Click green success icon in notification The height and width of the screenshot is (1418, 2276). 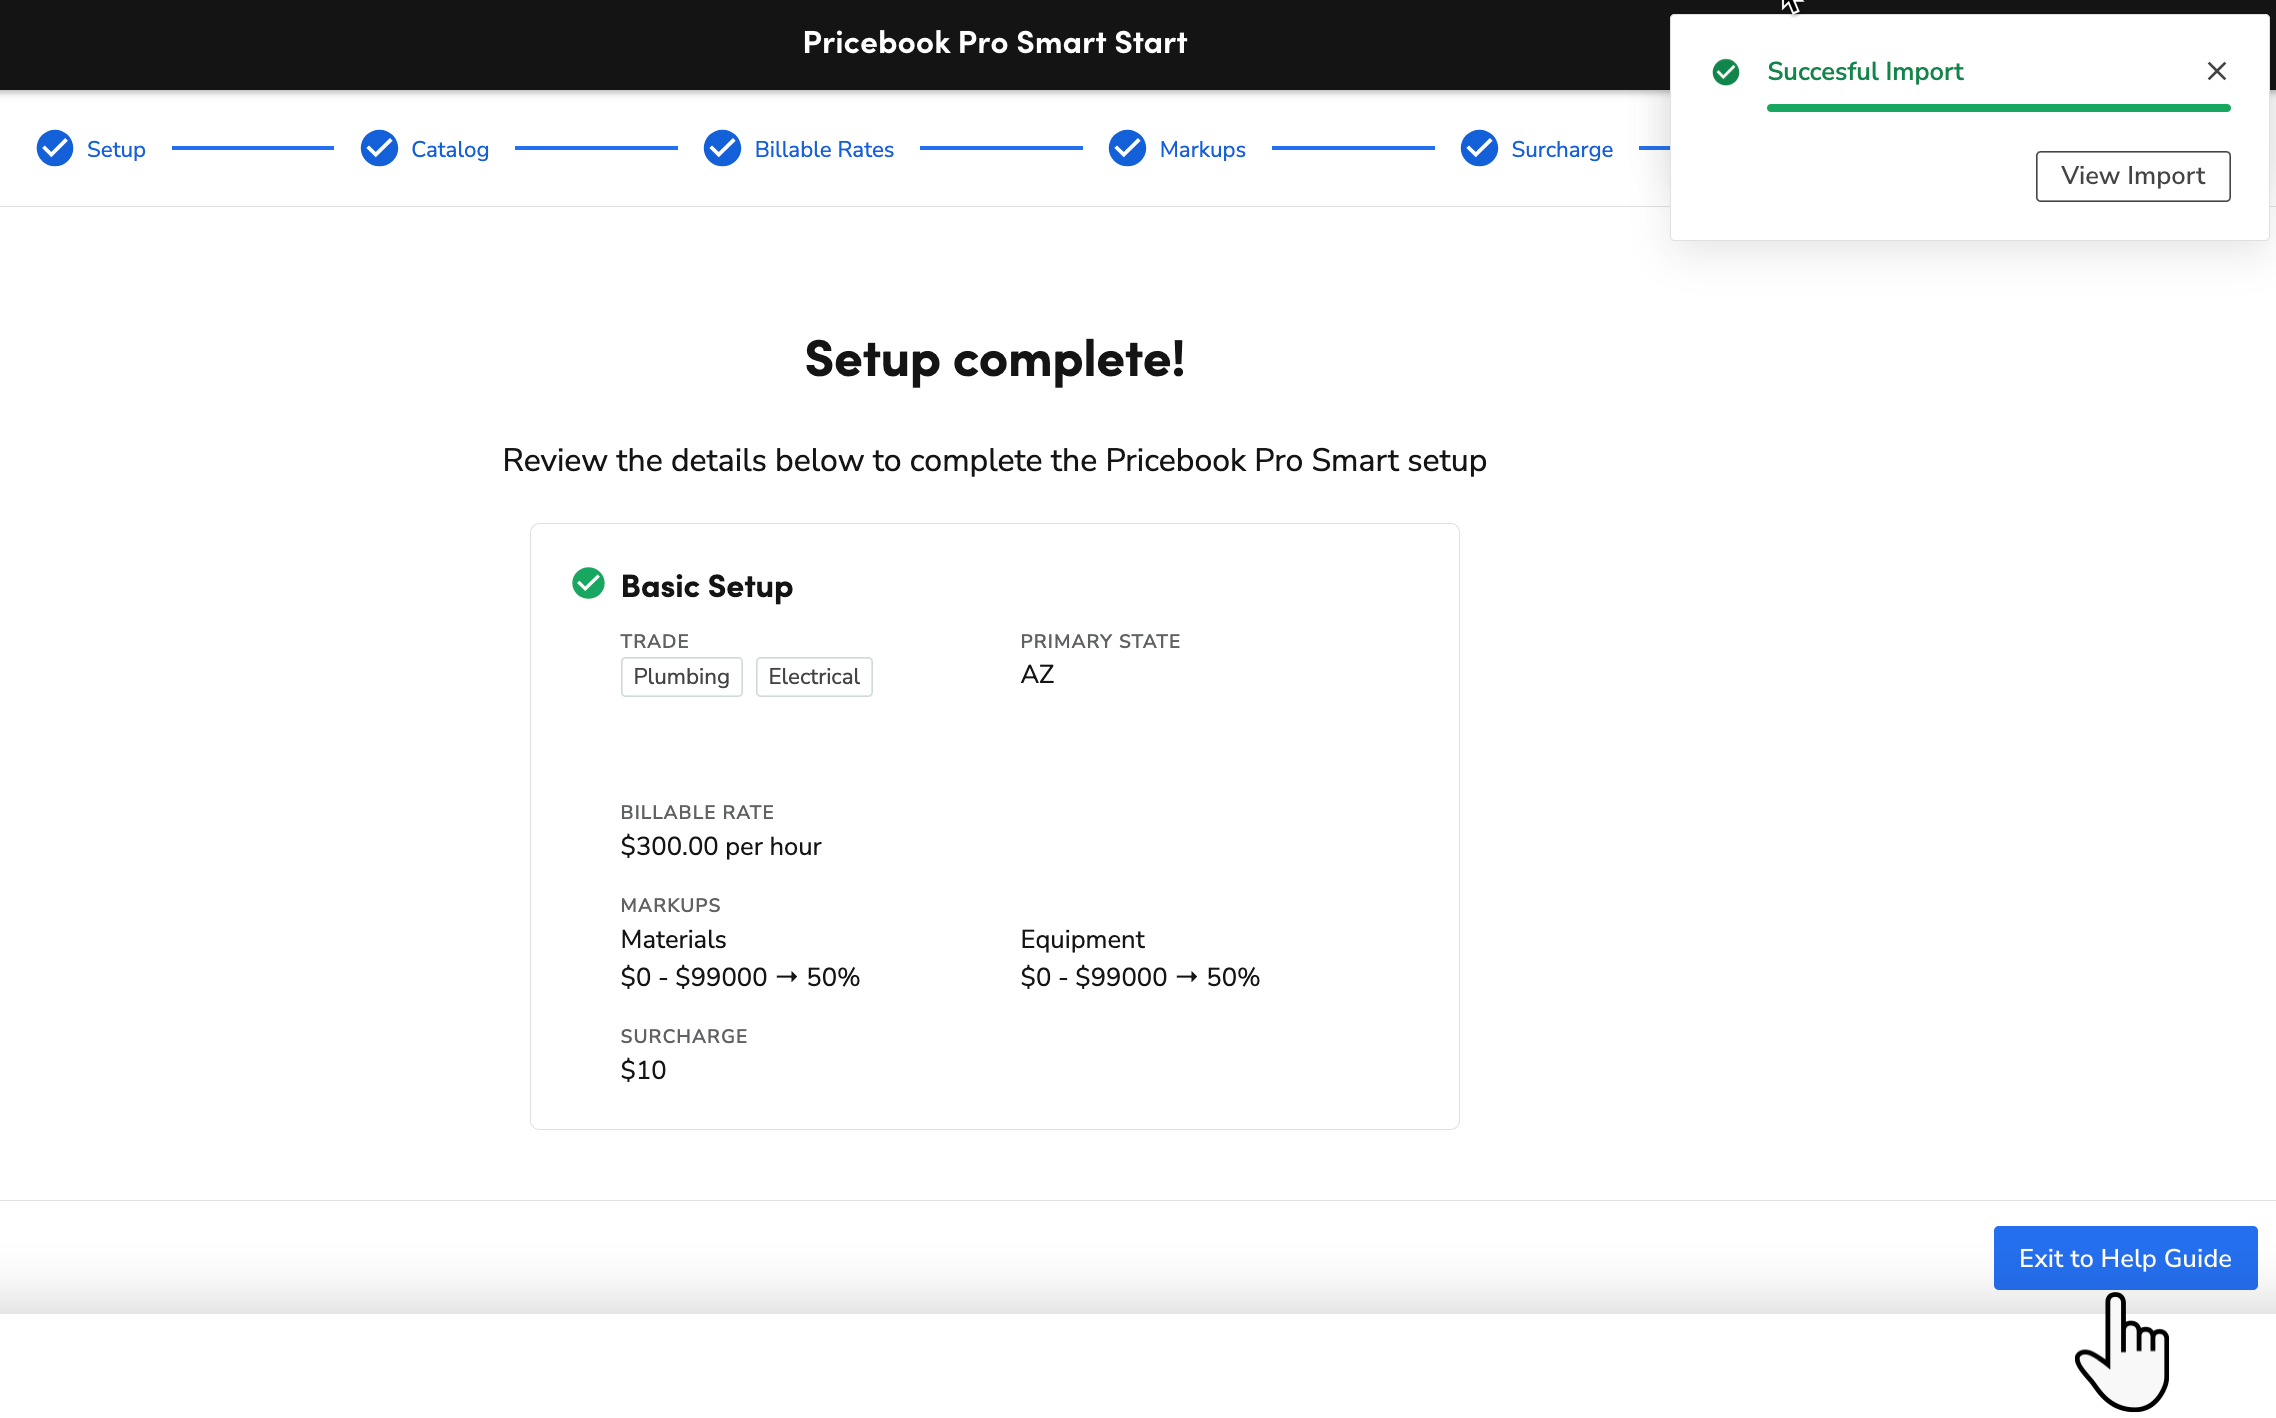1726,72
